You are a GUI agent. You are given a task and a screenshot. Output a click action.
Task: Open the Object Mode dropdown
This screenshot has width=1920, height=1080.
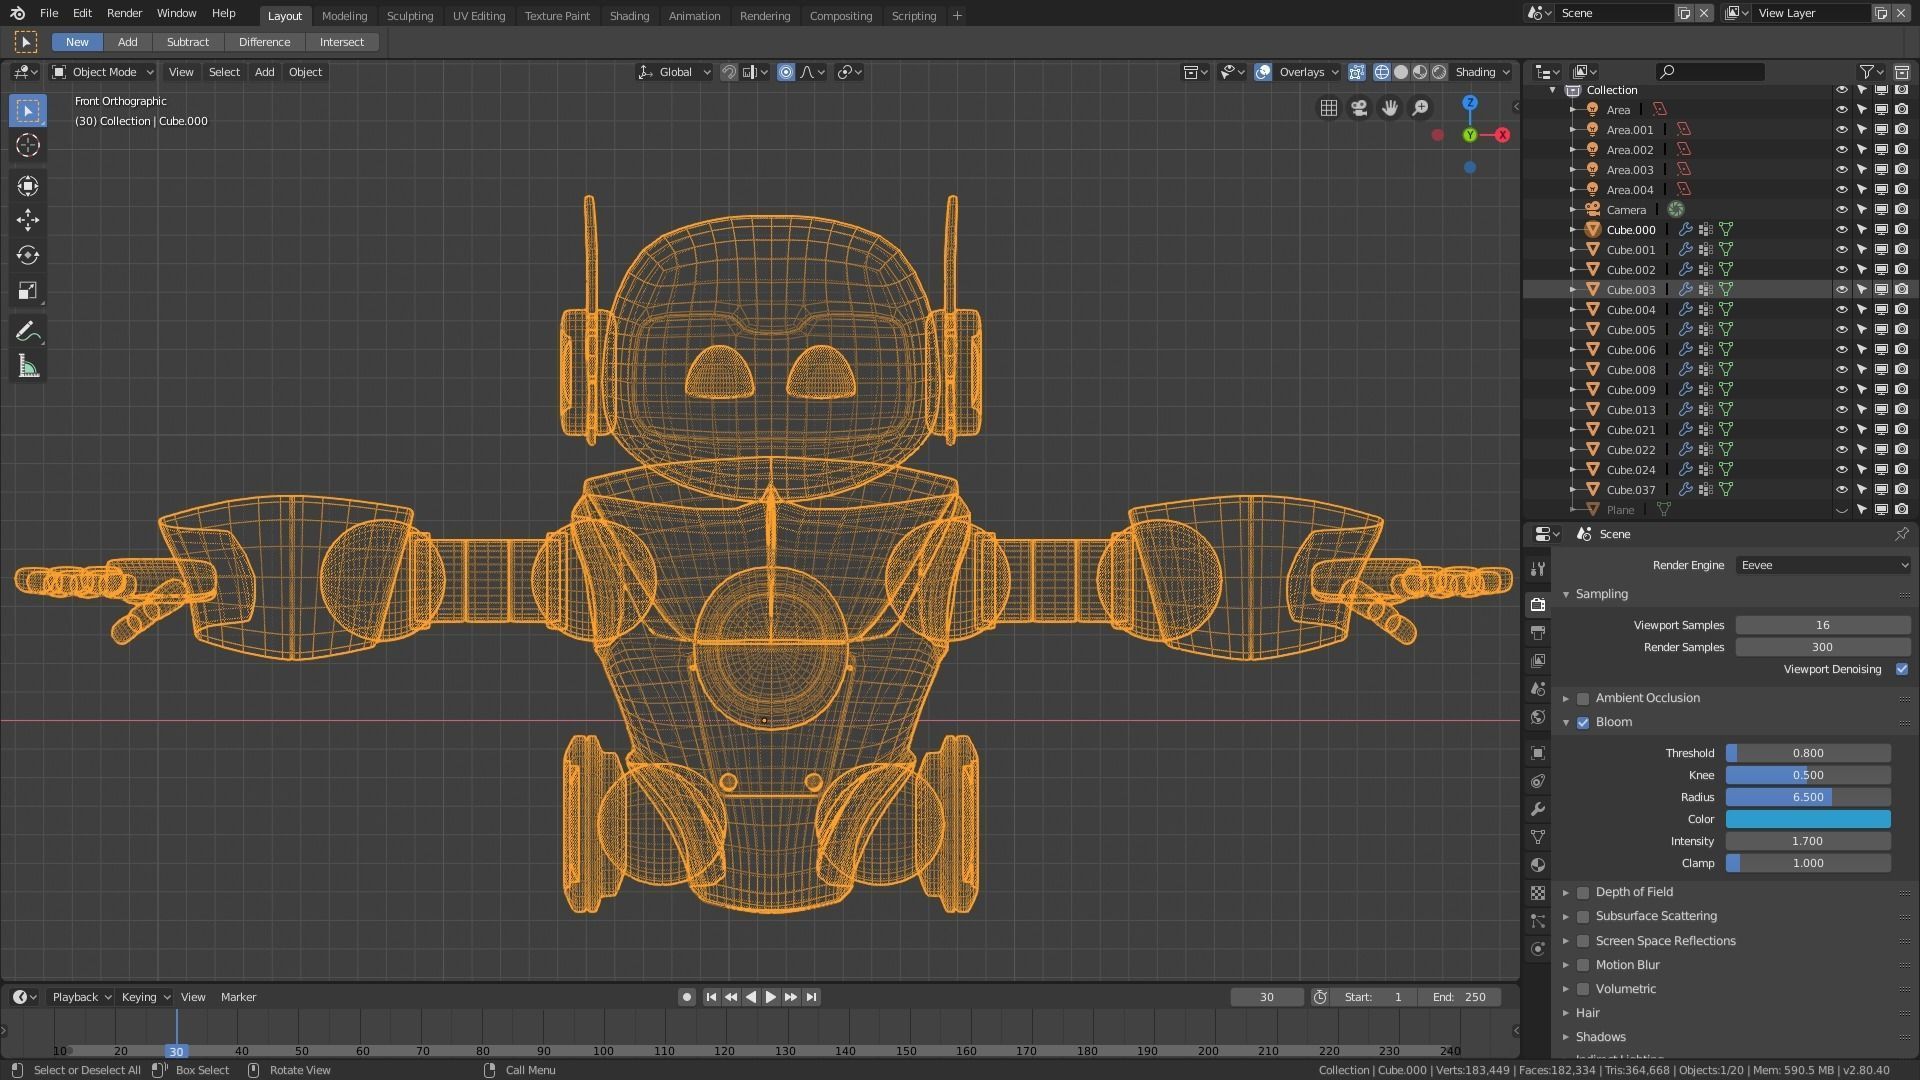tap(103, 72)
